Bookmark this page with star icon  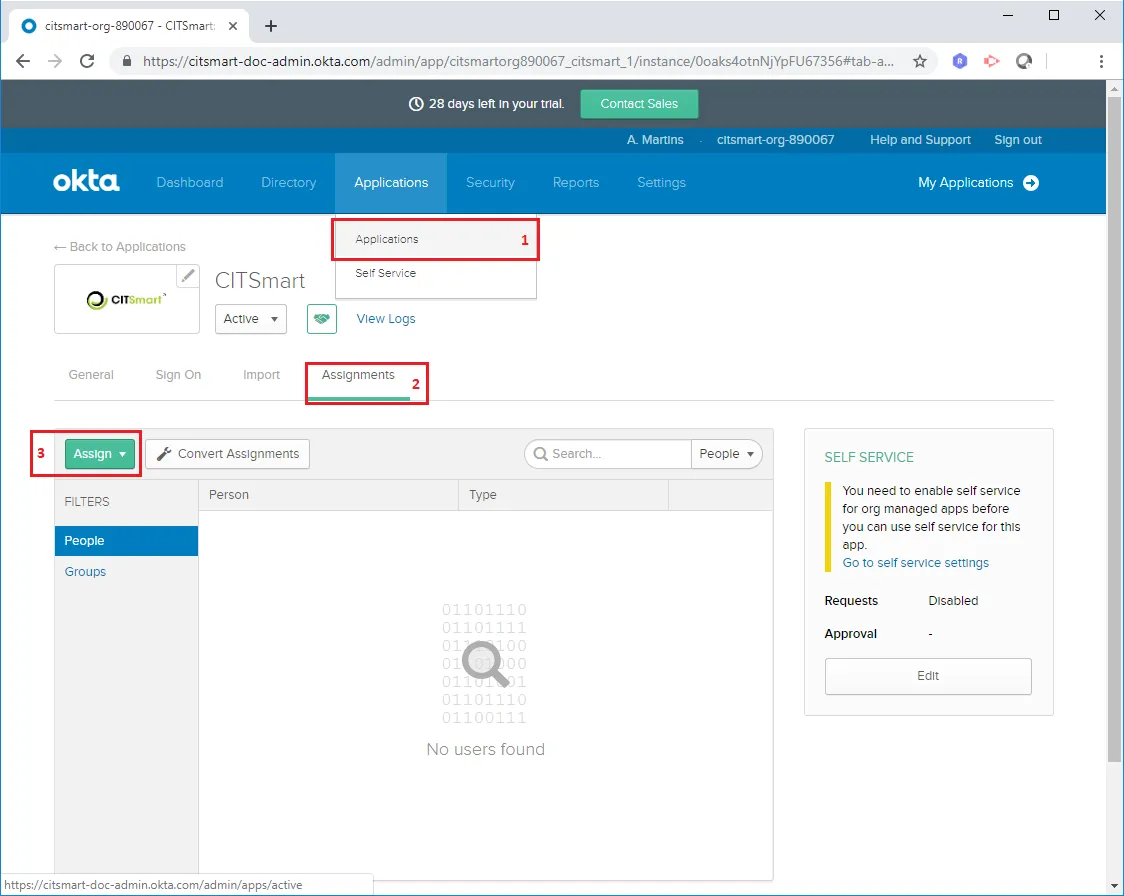(920, 62)
